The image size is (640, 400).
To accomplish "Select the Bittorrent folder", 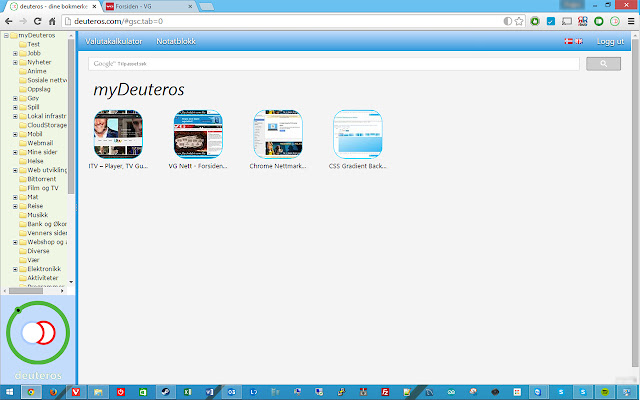I will click(42, 179).
